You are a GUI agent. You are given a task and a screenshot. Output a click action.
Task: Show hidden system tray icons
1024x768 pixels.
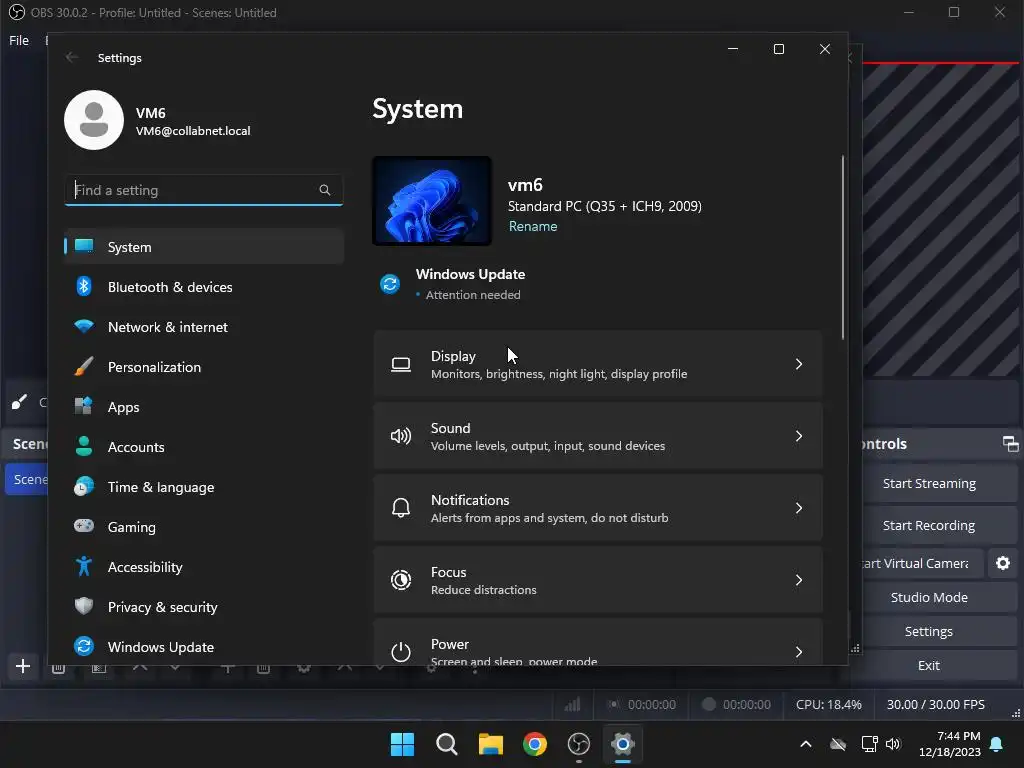click(806, 744)
